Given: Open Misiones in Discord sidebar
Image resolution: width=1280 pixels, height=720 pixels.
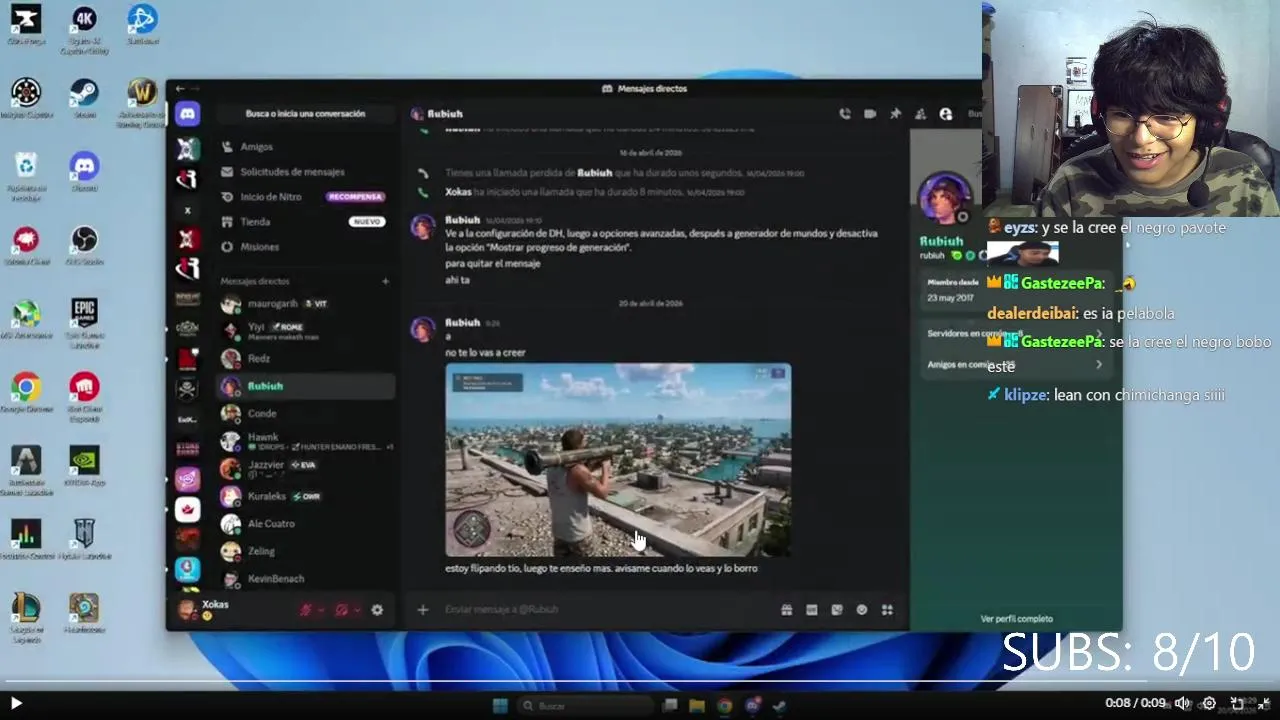Looking at the screenshot, I should (x=306, y=246).
